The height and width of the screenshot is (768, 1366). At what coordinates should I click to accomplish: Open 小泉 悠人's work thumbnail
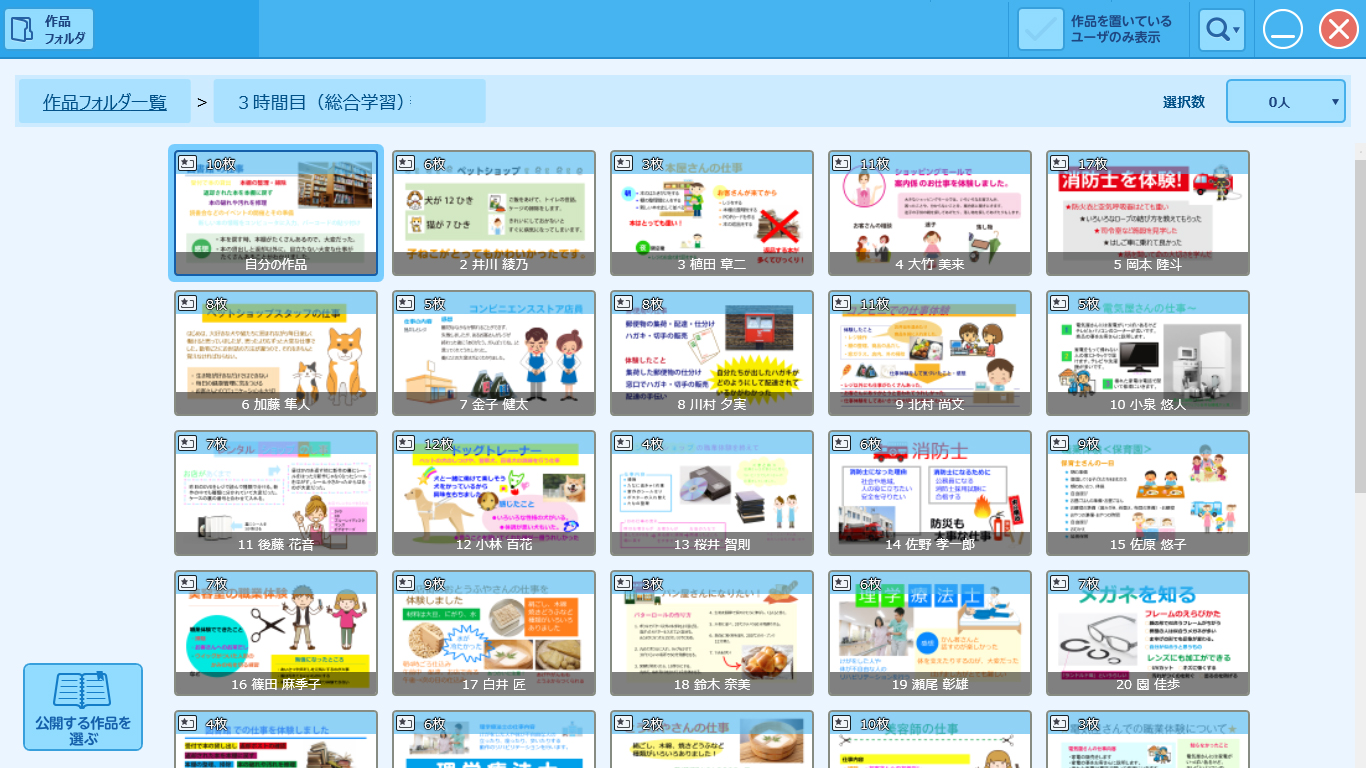click(x=1148, y=353)
